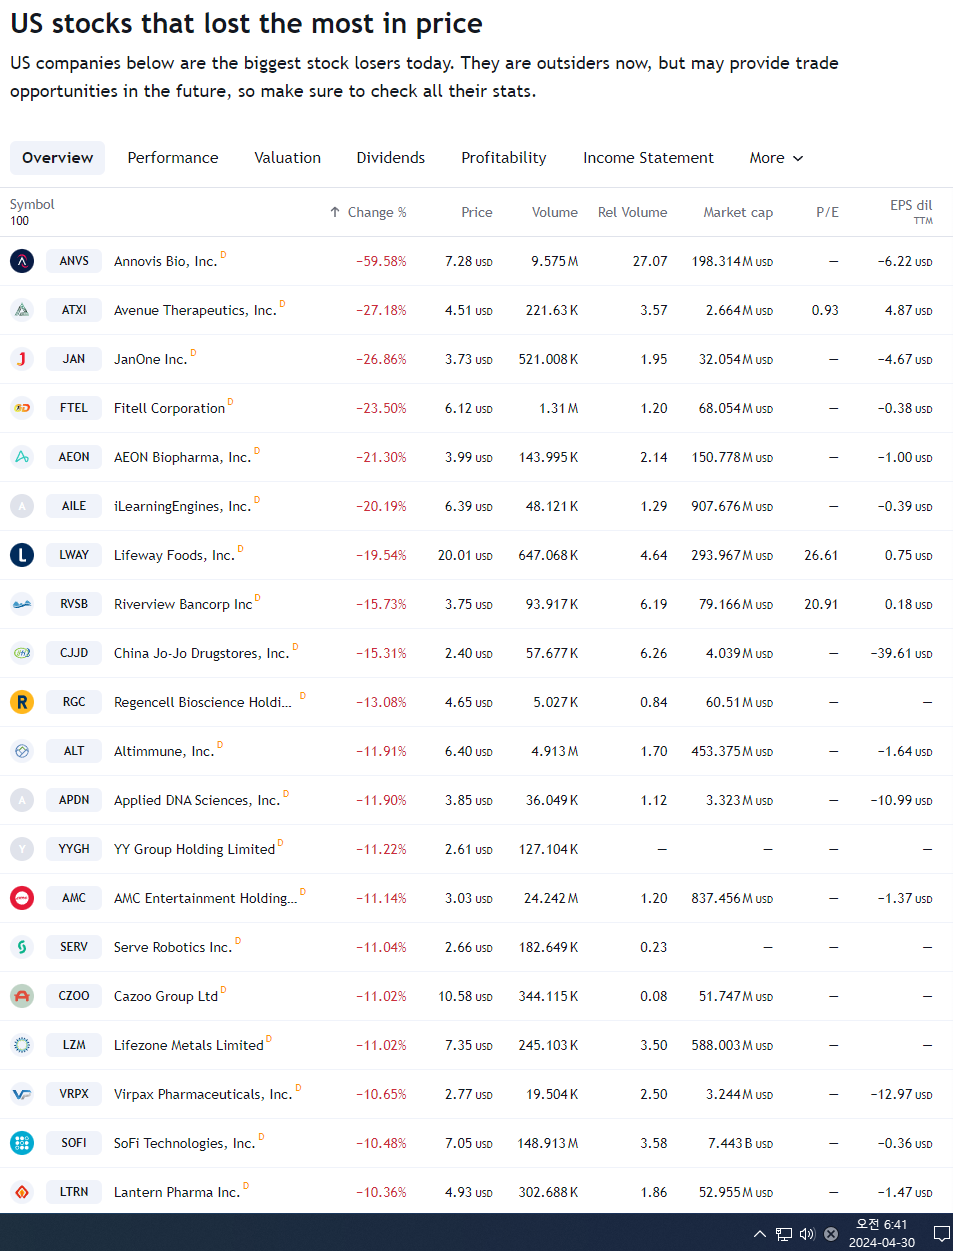The image size is (953, 1251).
Task: Open Riverview Bancorp Inc name link
Action: tap(183, 604)
